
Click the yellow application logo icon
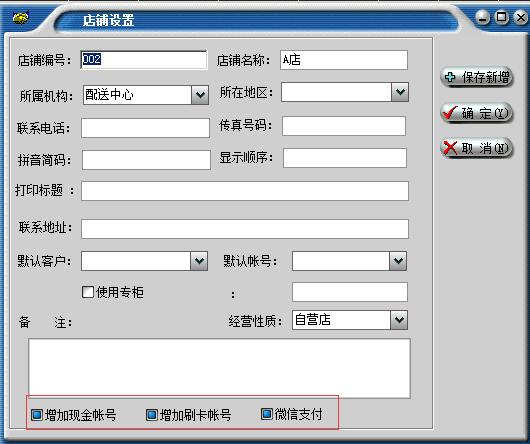(20, 18)
